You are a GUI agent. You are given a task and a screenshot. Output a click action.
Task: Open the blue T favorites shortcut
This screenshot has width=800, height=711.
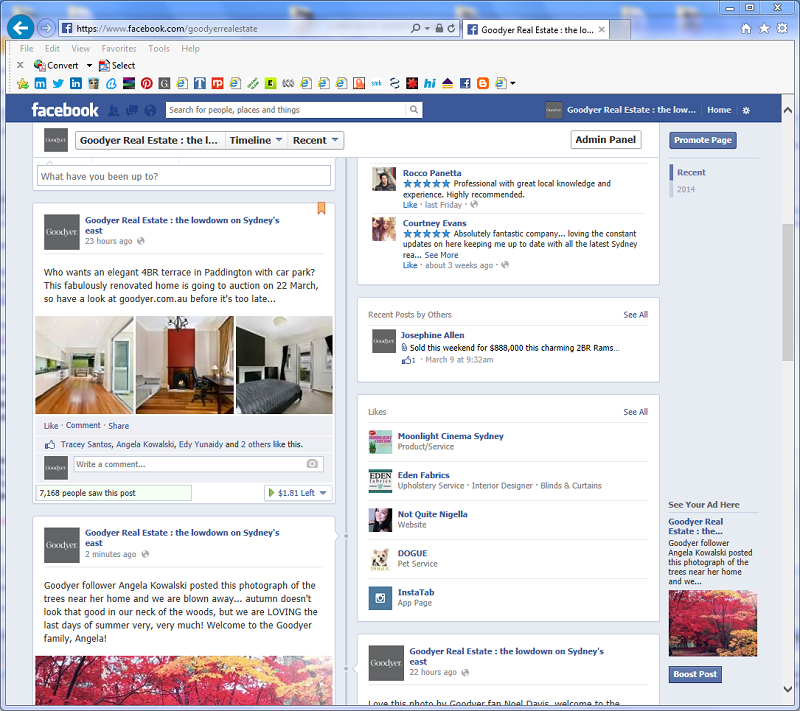pyautogui.click(x=199, y=84)
